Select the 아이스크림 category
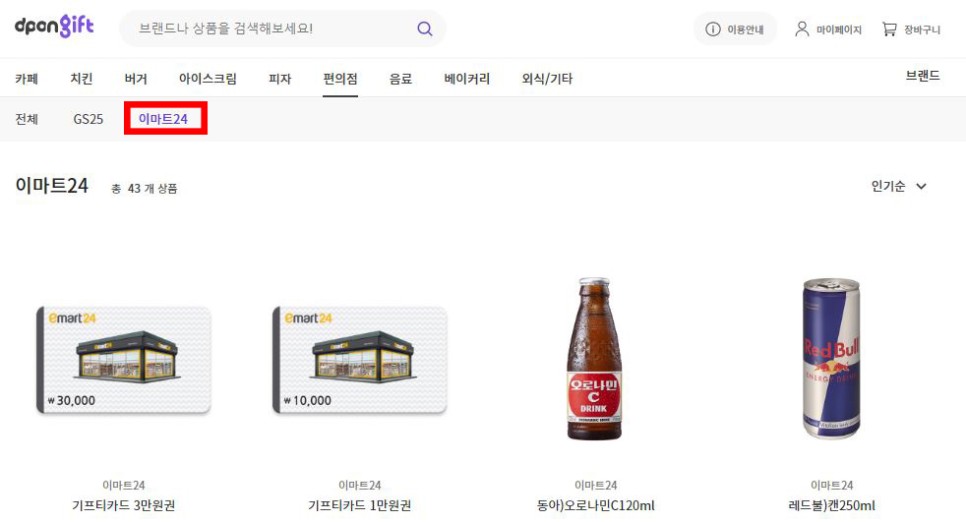This screenshot has width=966, height=522. (208, 78)
